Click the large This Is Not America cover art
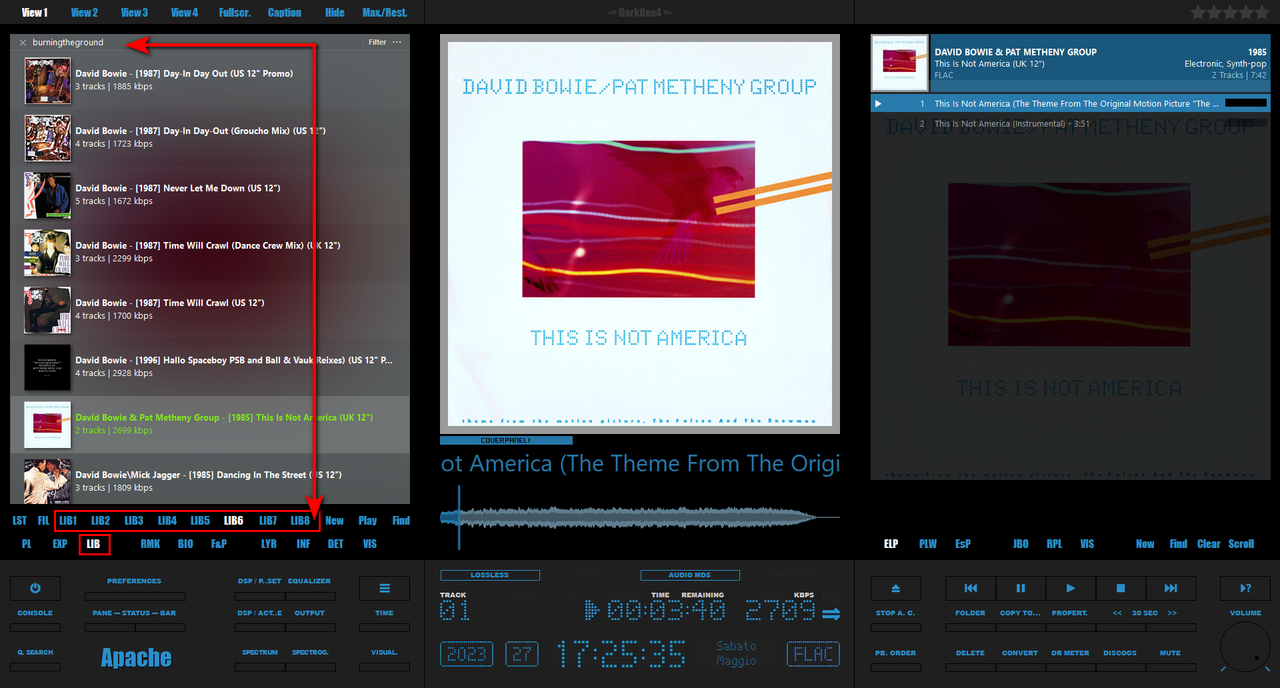This screenshot has height=688, width=1280. pyautogui.click(x=640, y=235)
